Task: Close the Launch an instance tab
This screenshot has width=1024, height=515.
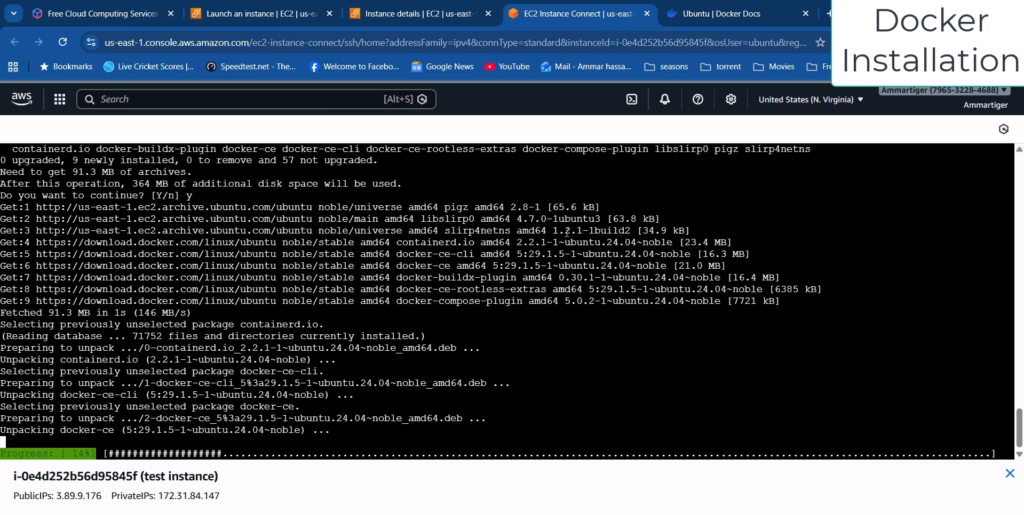Action: (x=329, y=14)
